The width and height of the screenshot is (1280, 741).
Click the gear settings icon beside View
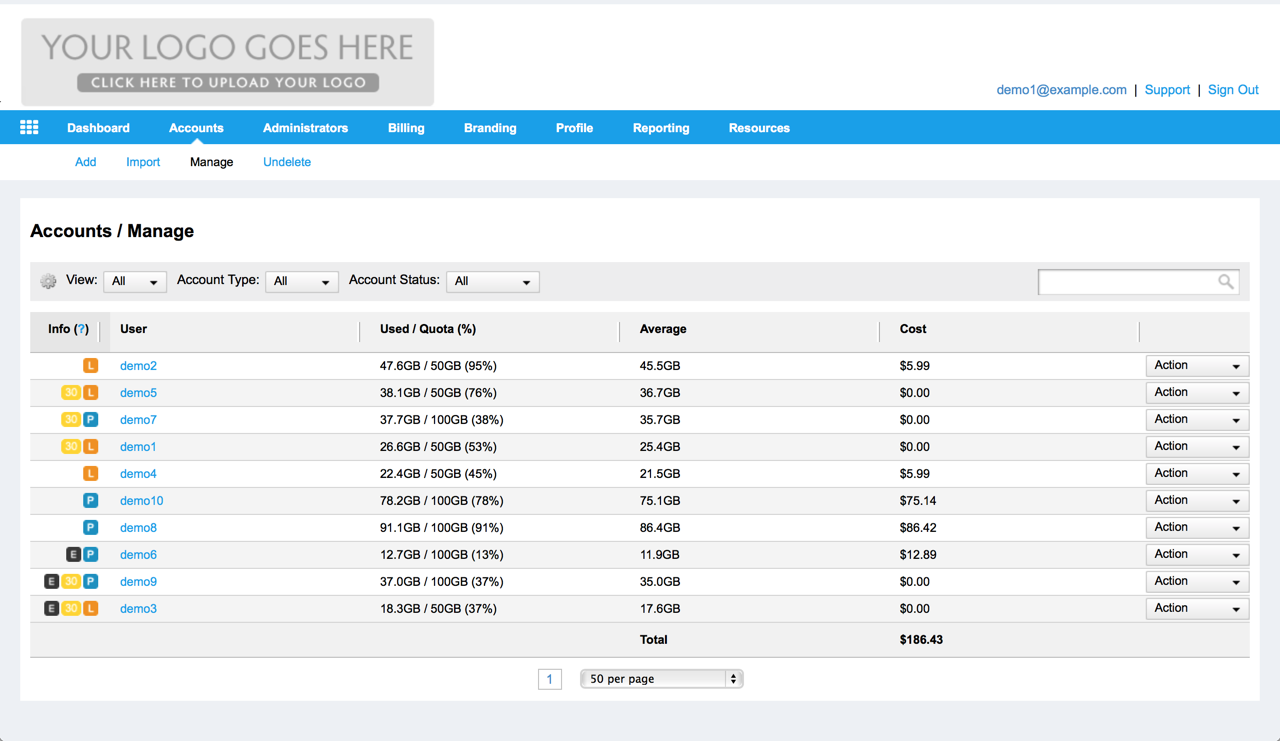(x=48, y=282)
